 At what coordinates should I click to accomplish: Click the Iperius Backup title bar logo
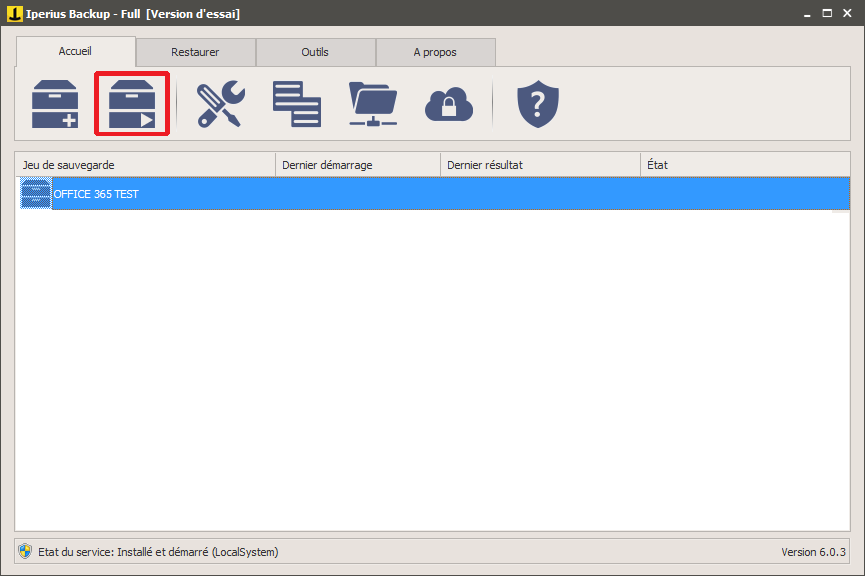coord(14,13)
